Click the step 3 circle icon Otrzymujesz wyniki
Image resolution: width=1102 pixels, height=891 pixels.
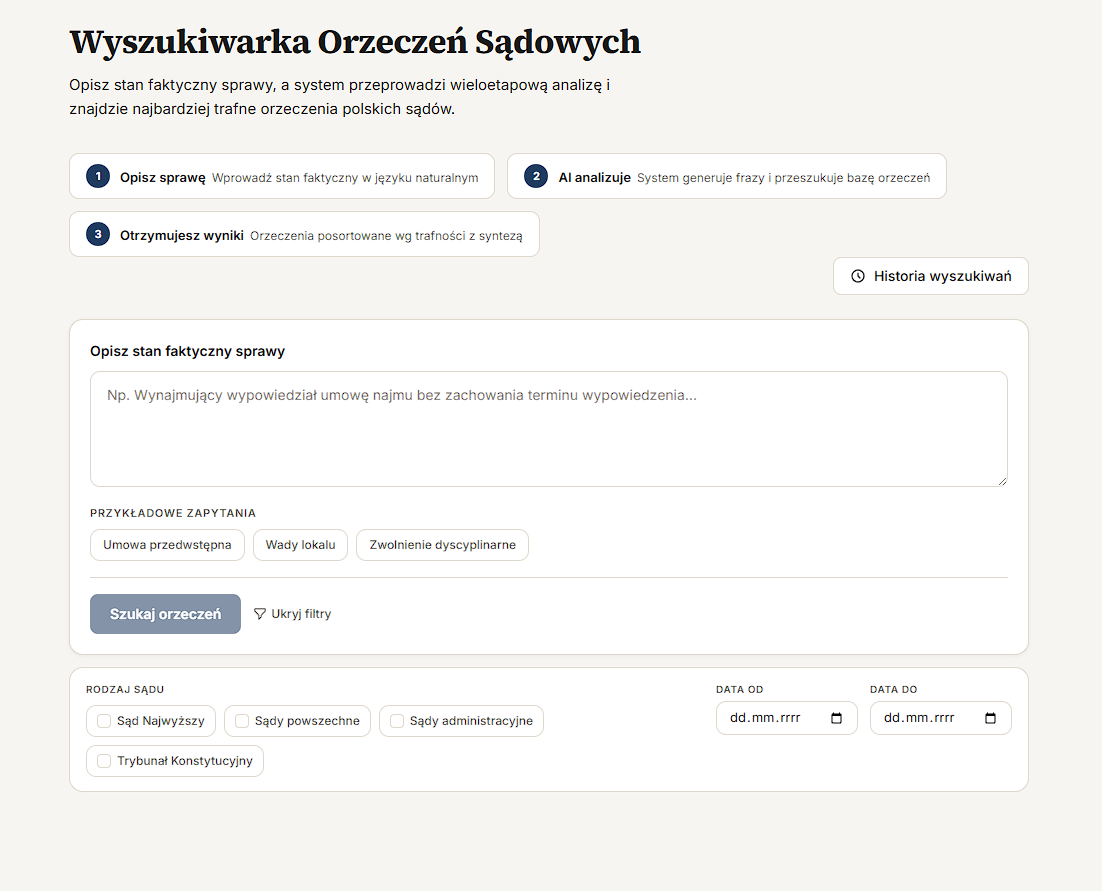(97, 233)
